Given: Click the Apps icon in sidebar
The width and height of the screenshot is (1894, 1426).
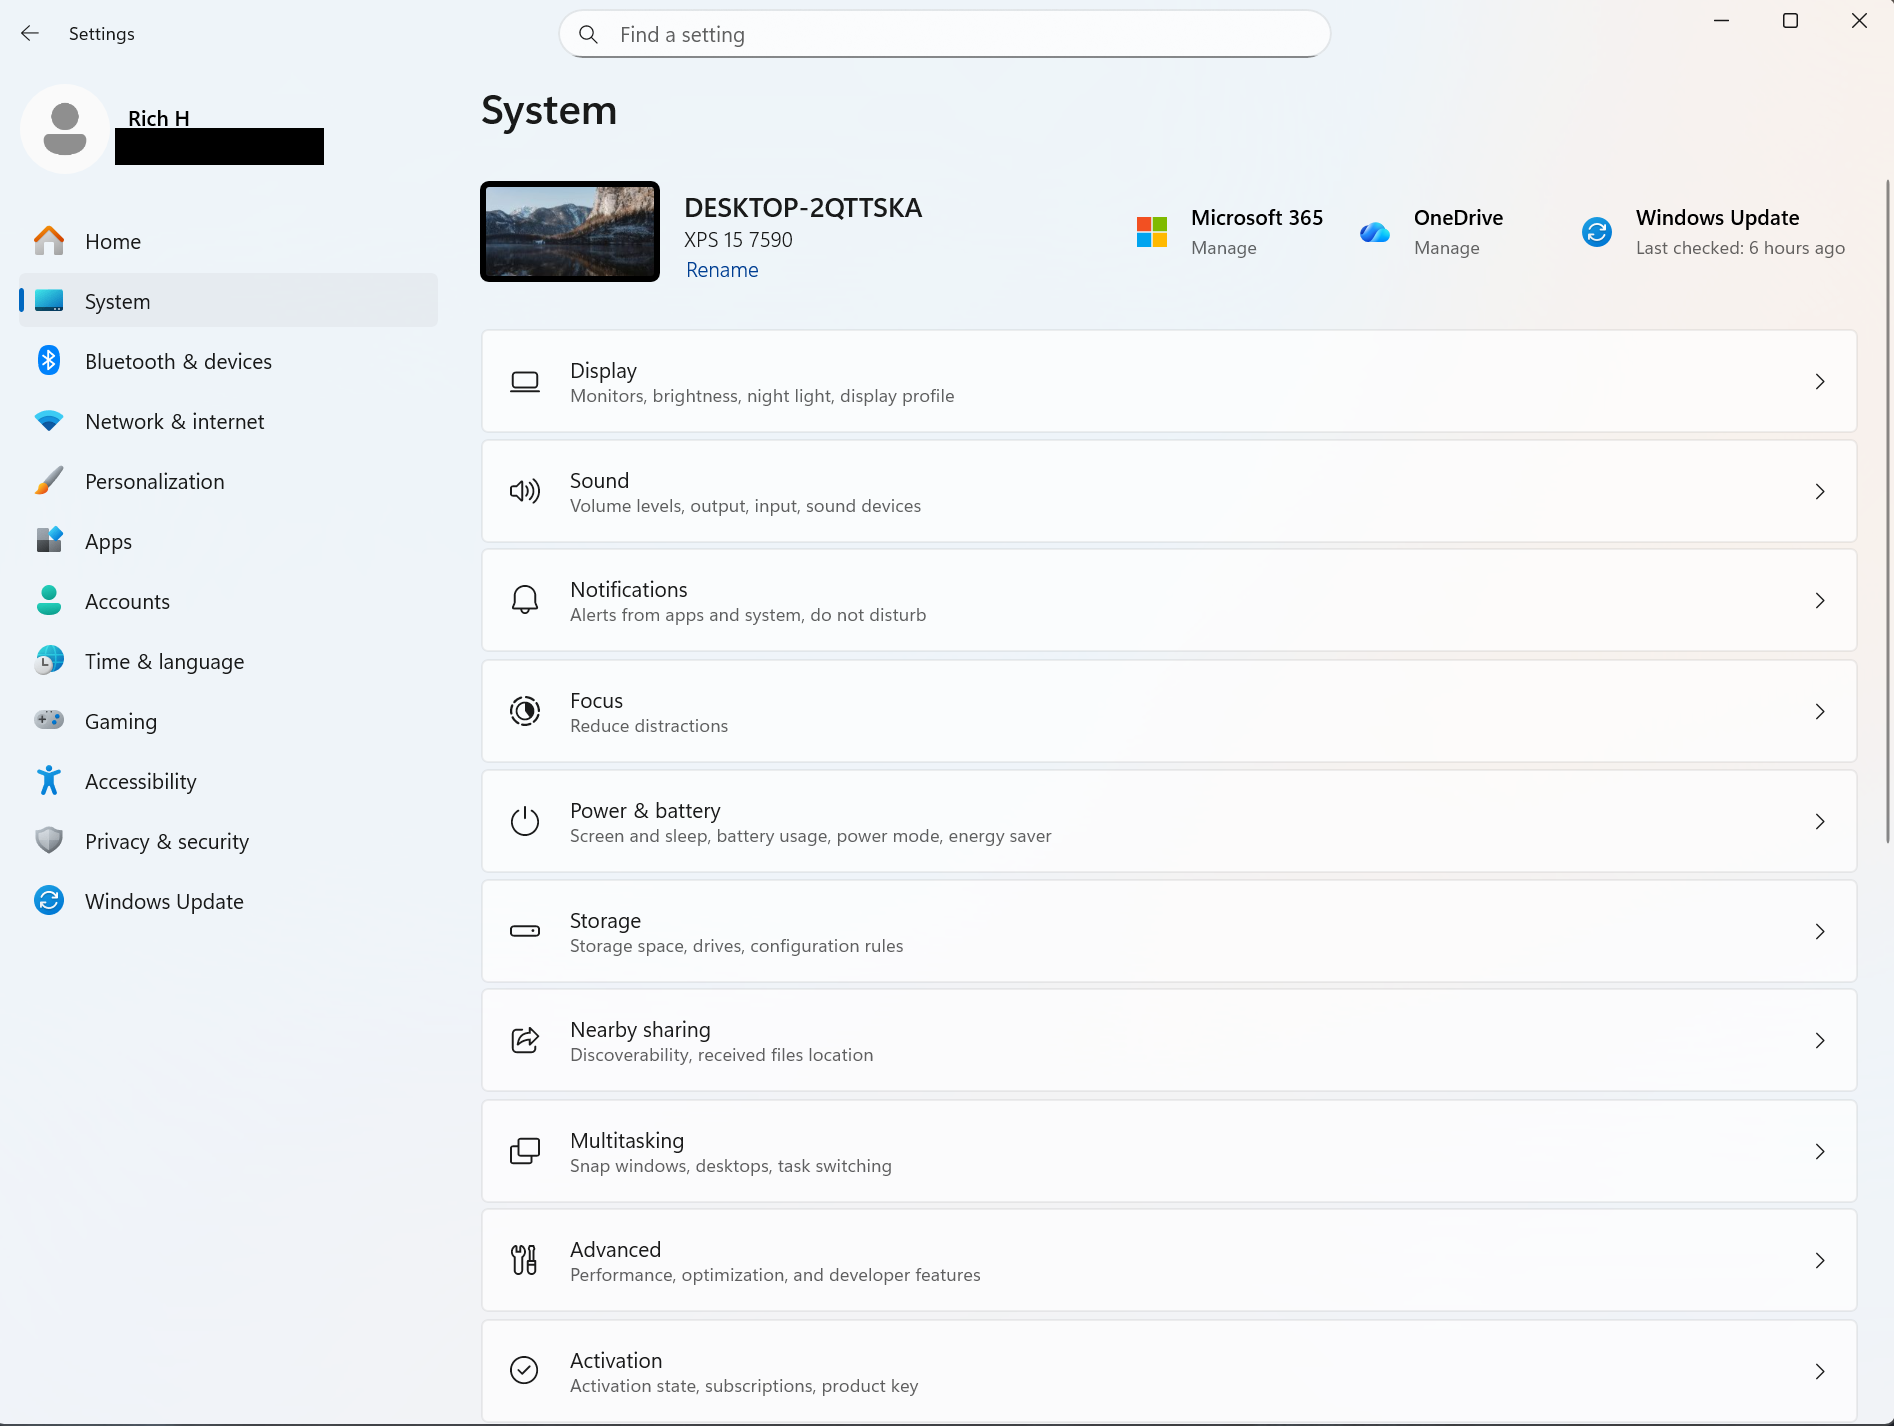Looking at the screenshot, I should pos(49,541).
